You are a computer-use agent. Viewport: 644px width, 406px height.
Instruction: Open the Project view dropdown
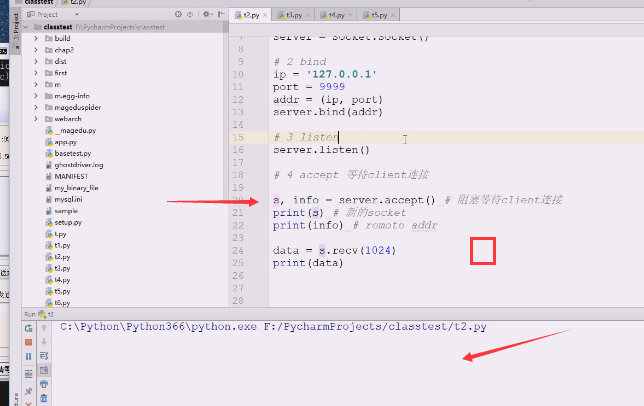(x=77, y=15)
